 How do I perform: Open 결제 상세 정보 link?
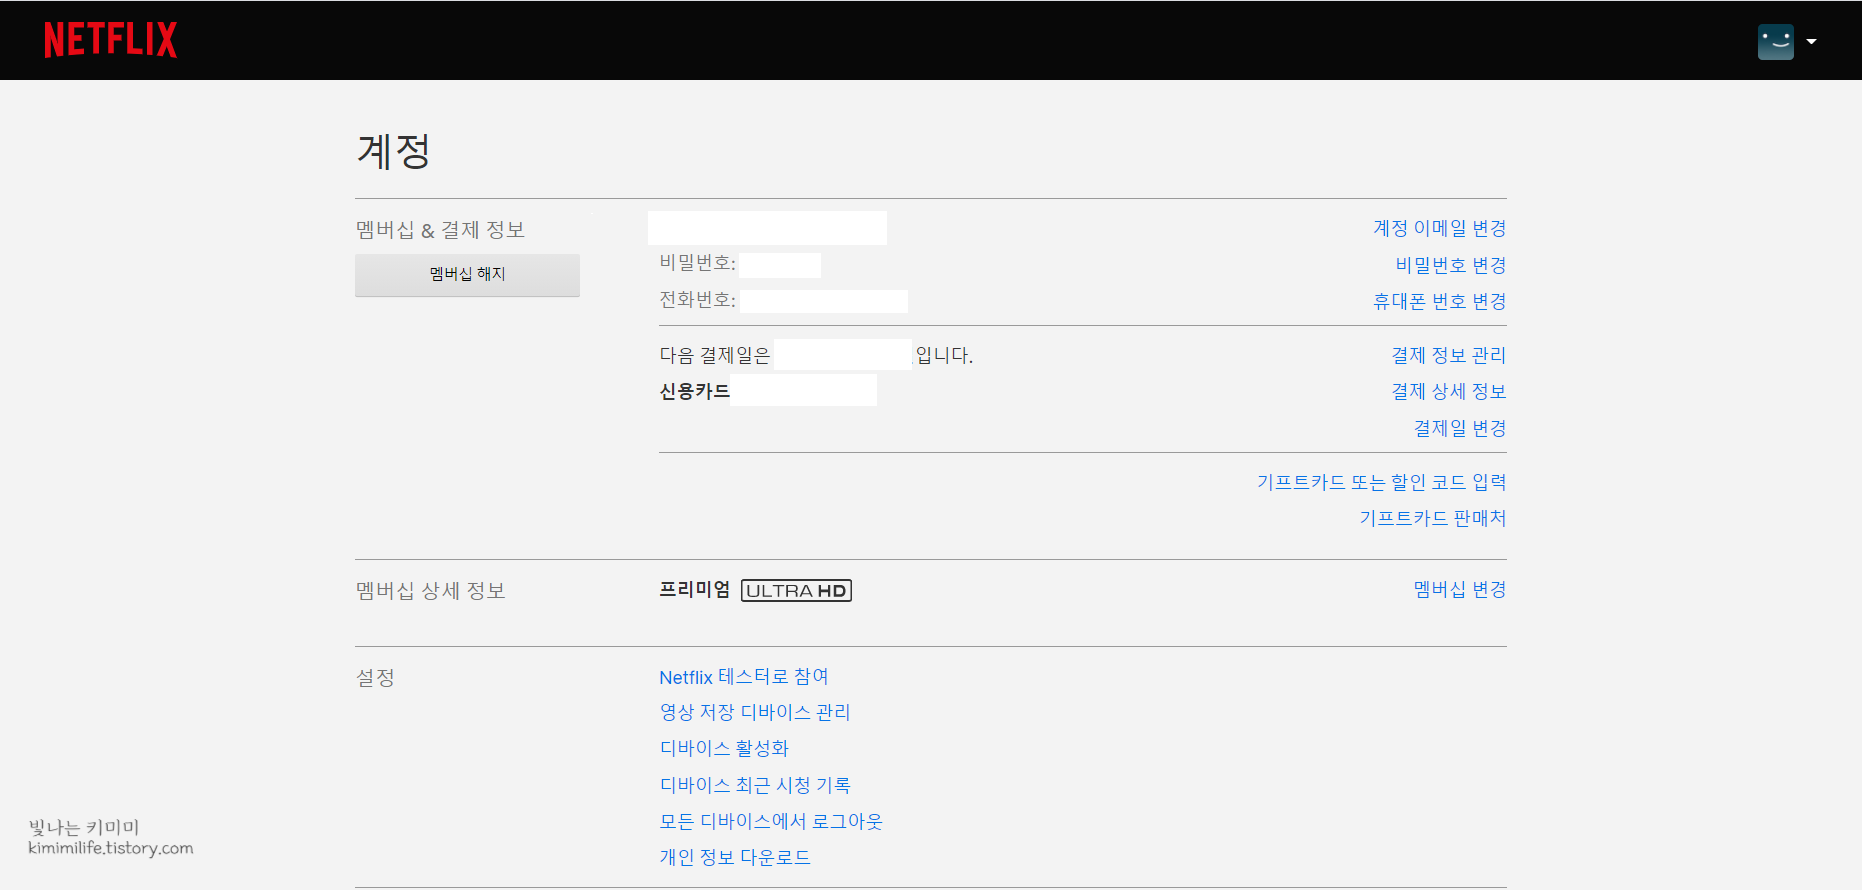click(x=1448, y=391)
